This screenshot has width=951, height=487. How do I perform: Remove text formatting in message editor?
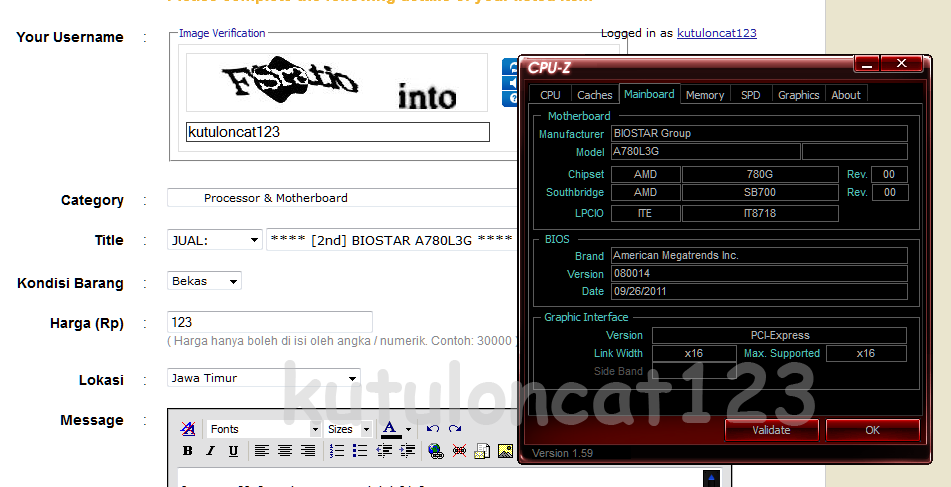click(188, 429)
